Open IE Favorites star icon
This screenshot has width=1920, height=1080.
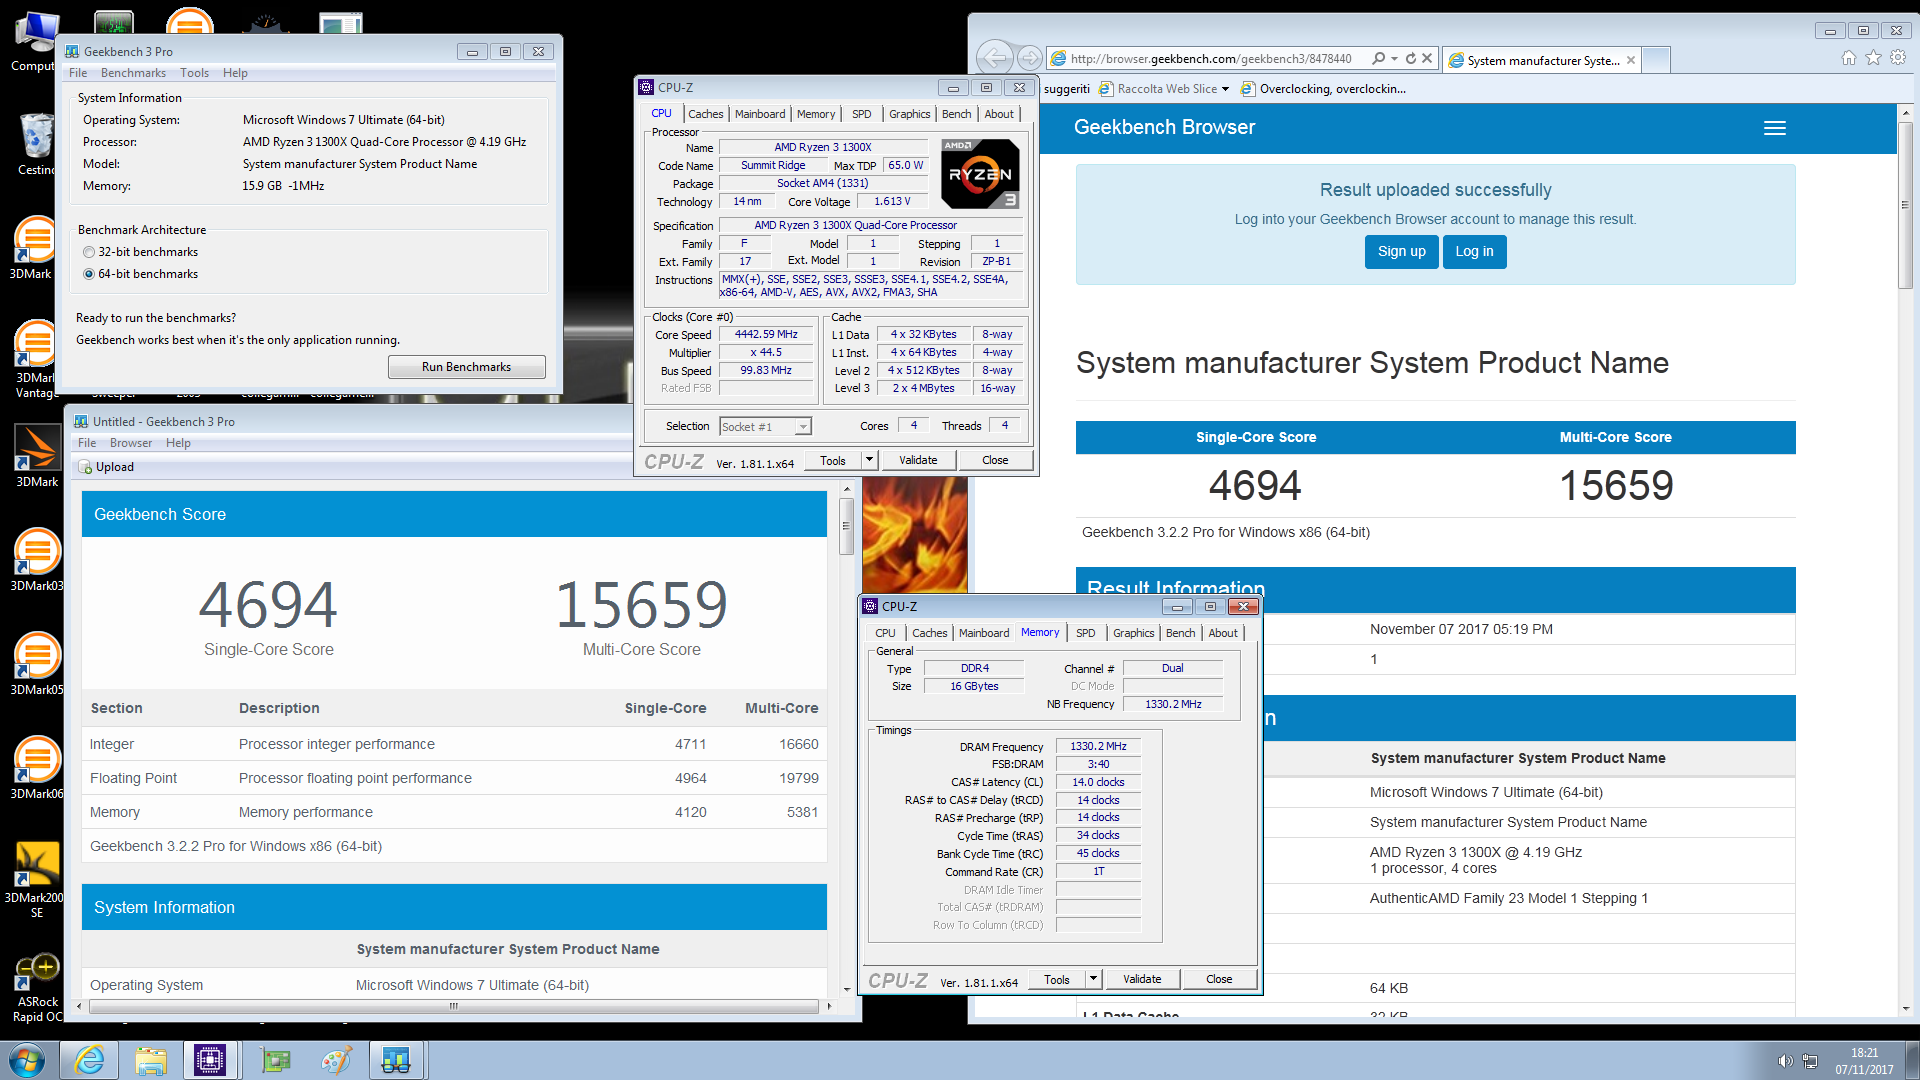pos(1873,58)
